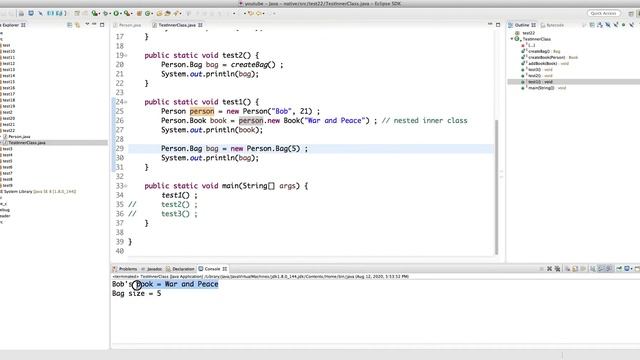Viewport: 640px width, 360px height.
Task: Select the JRE System Library entry
Action: point(38,191)
